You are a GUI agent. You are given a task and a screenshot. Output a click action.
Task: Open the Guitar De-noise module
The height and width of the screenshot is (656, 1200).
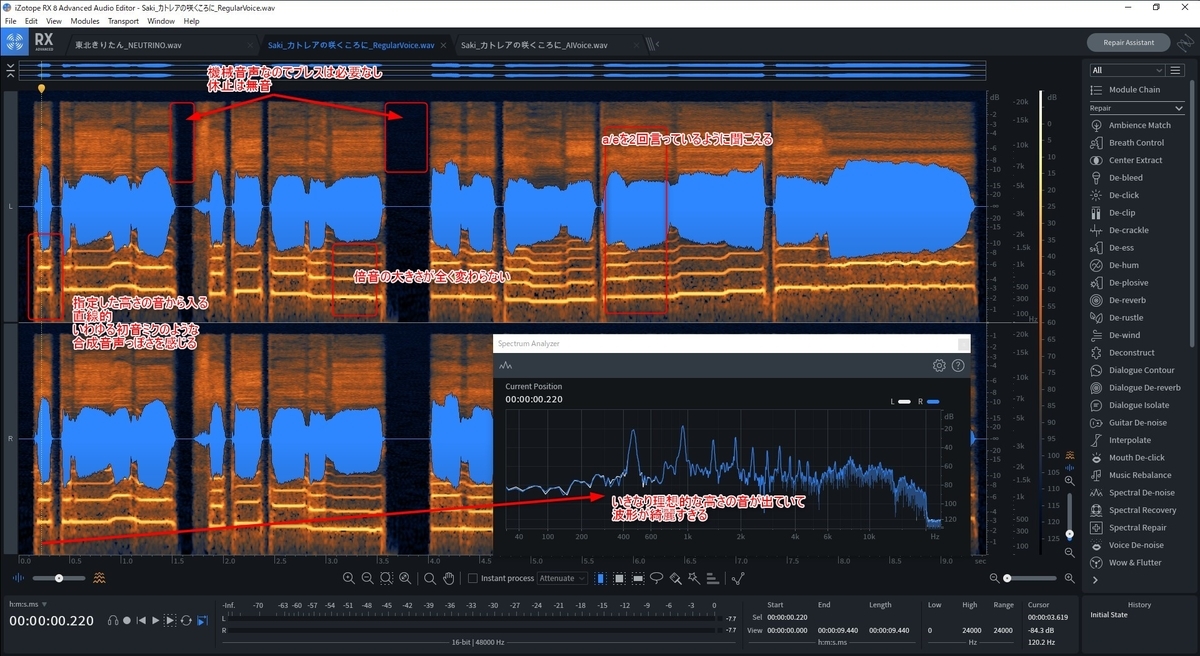(1136, 423)
